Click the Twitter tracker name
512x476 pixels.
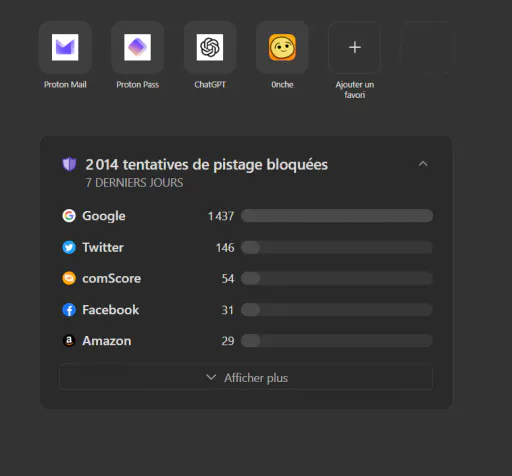tap(103, 247)
